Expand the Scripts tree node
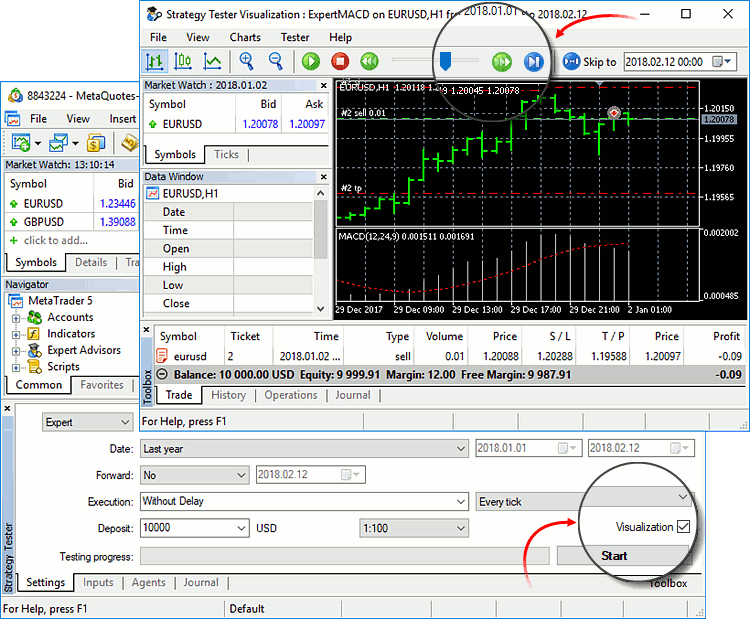This screenshot has height=619, width=750. pyautogui.click(x=16, y=367)
